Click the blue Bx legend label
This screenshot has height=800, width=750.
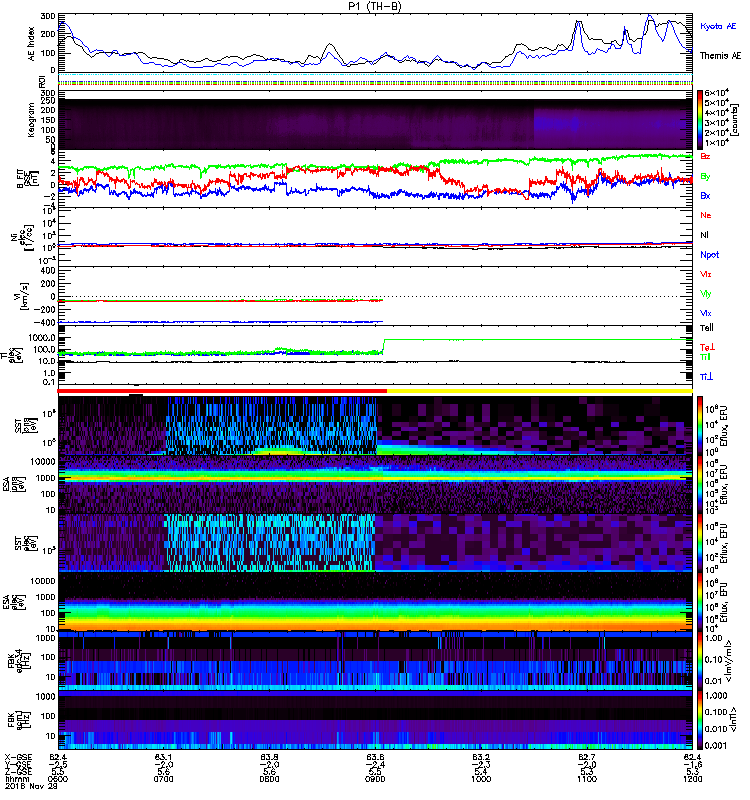tap(705, 195)
